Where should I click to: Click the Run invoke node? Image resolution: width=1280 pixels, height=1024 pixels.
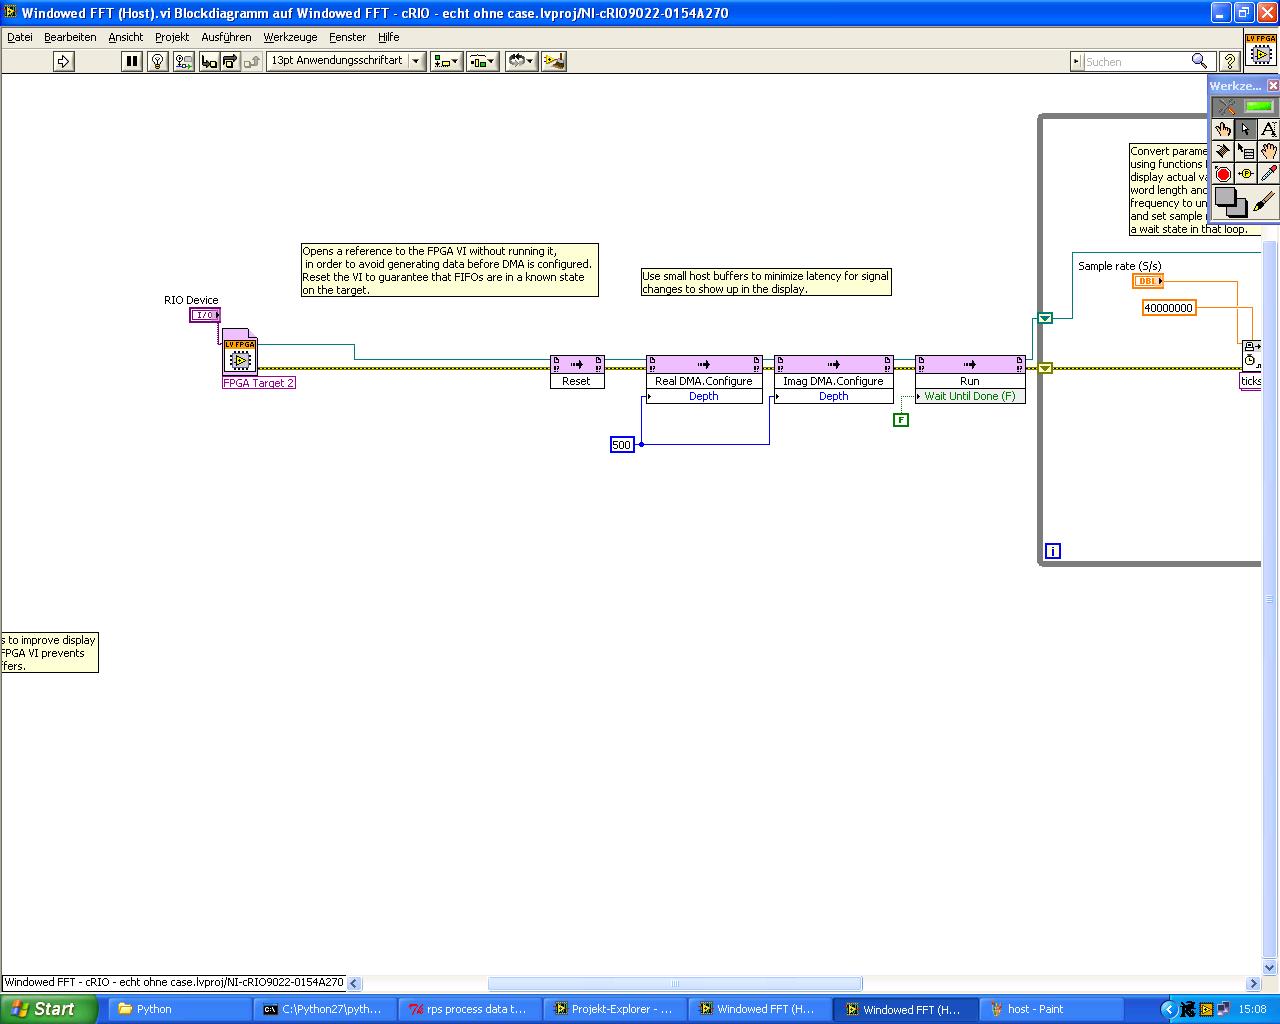[970, 380]
